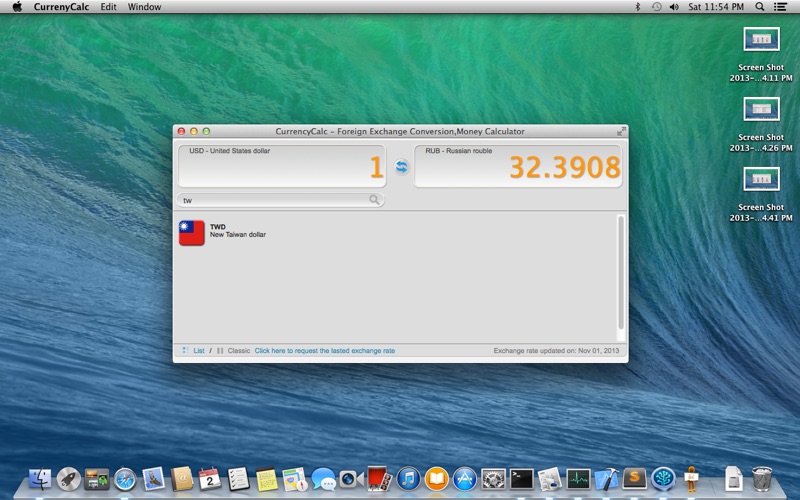Image resolution: width=800 pixels, height=500 pixels.
Task: Select the TWD New Taiwan dollar row
Action: 396,233
